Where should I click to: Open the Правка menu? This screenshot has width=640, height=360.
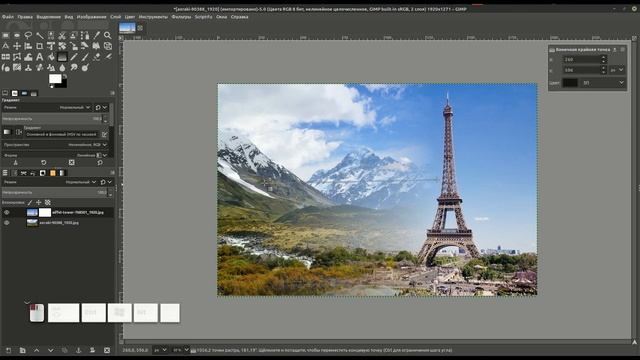[25, 17]
